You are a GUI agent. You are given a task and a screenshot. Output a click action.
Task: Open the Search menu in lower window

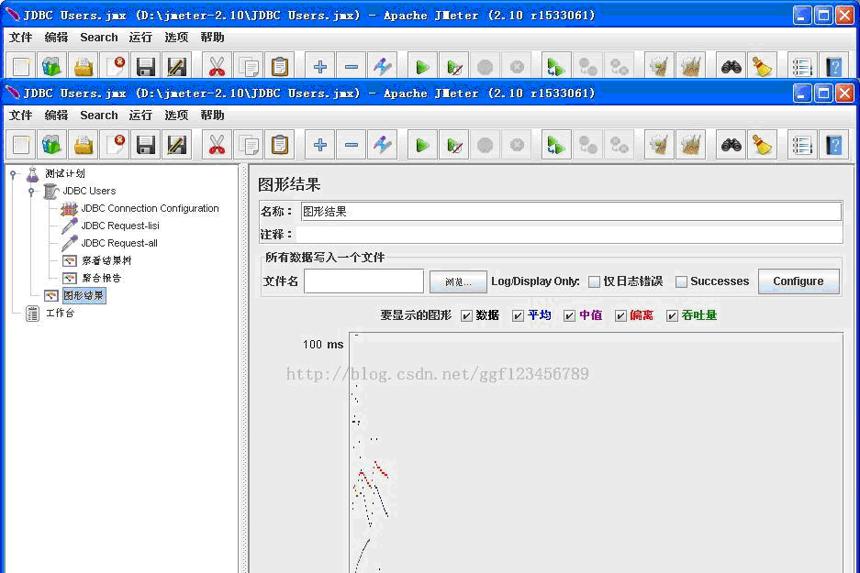tap(99, 115)
